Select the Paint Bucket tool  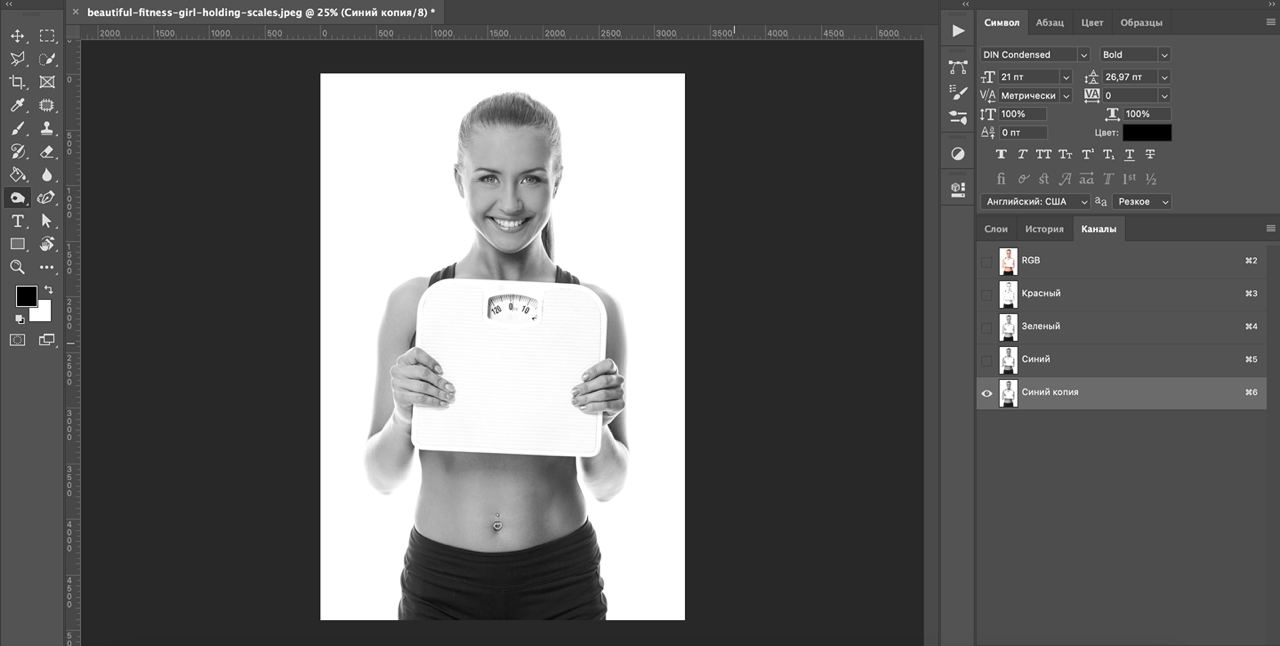tap(17, 174)
